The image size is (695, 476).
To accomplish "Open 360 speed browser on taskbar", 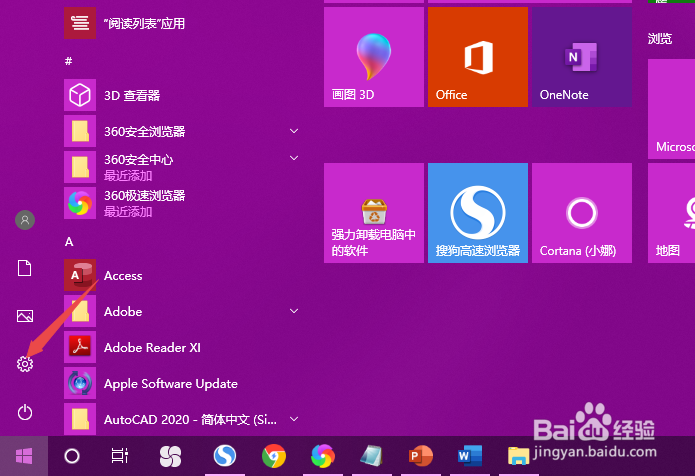I will click(323, 456).
